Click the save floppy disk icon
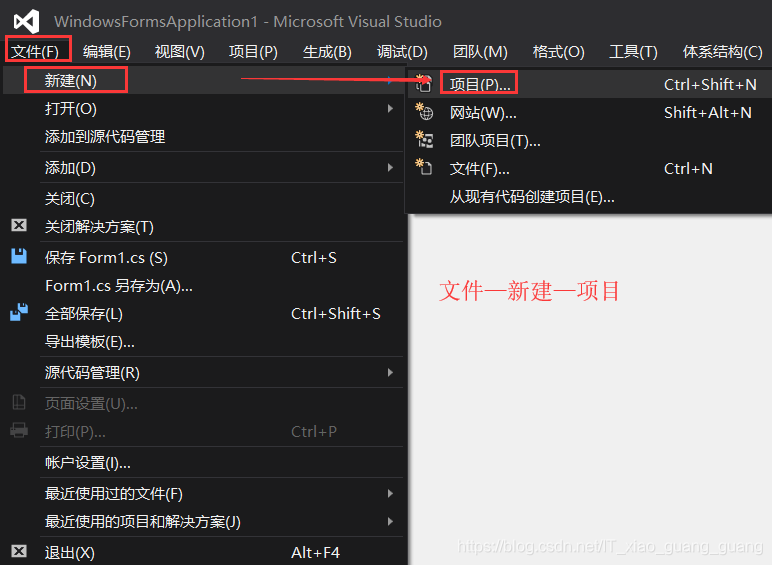The width and height of the screenshot is (772, 565). (19, 256)
